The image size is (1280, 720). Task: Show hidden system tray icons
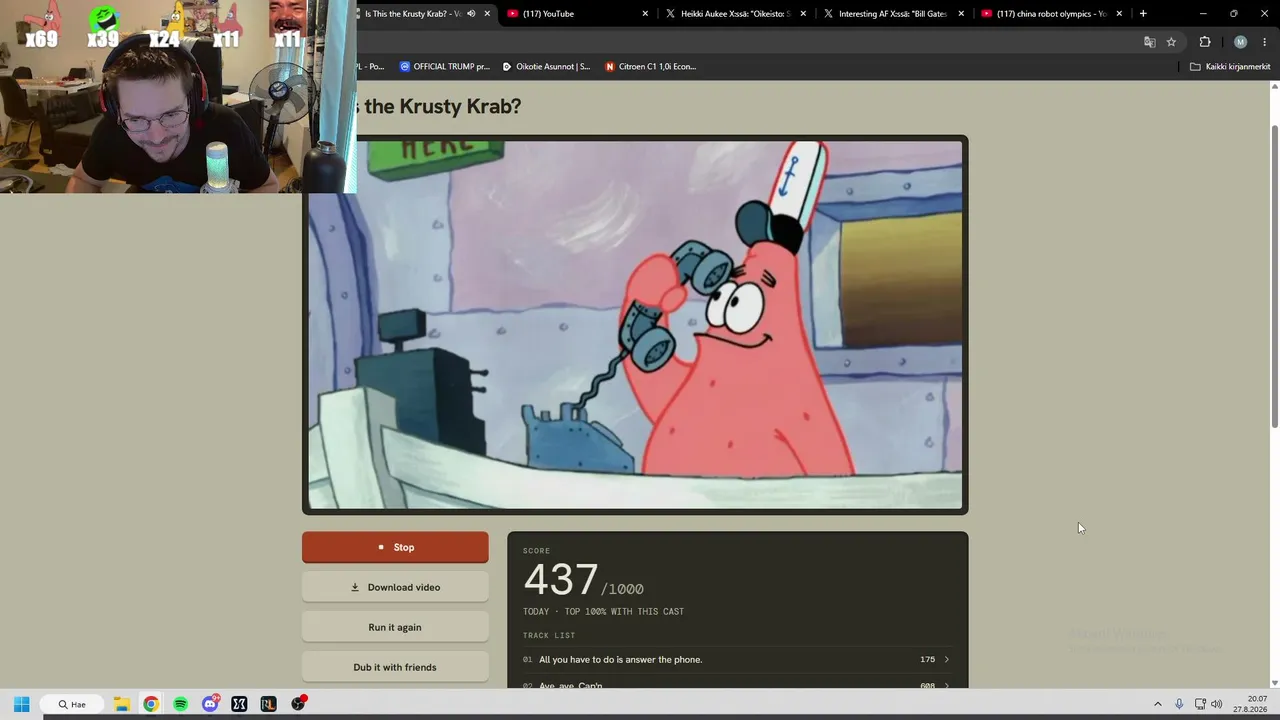pos(1158,704)
